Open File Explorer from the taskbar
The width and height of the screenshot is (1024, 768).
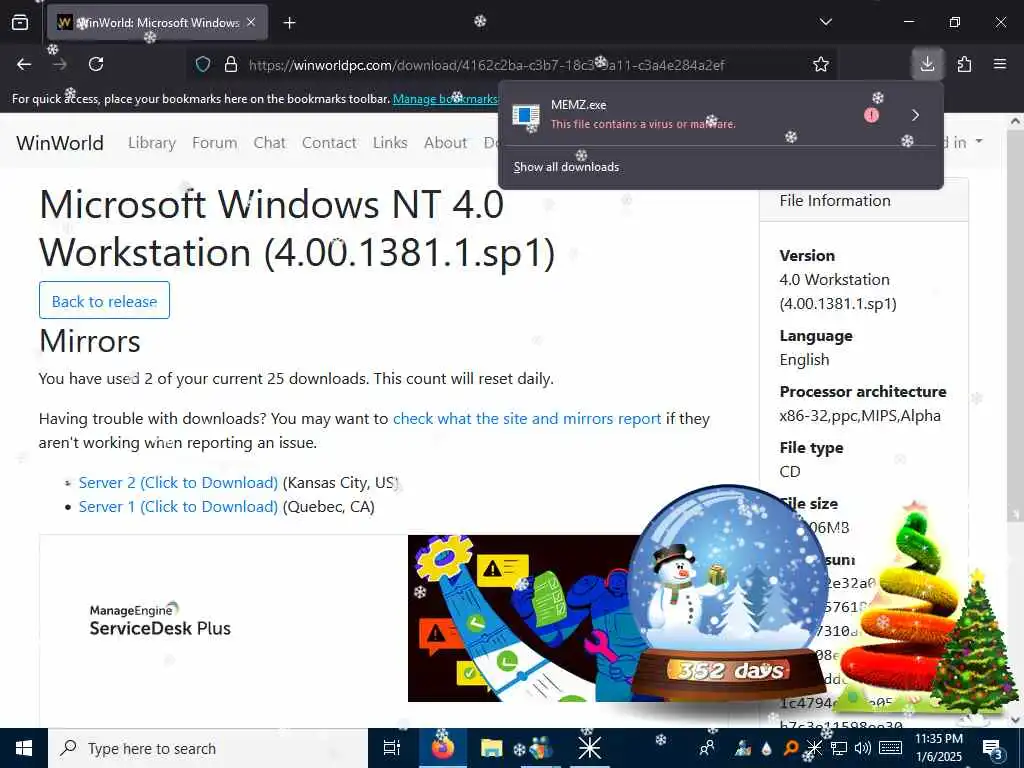coord(491,748)
